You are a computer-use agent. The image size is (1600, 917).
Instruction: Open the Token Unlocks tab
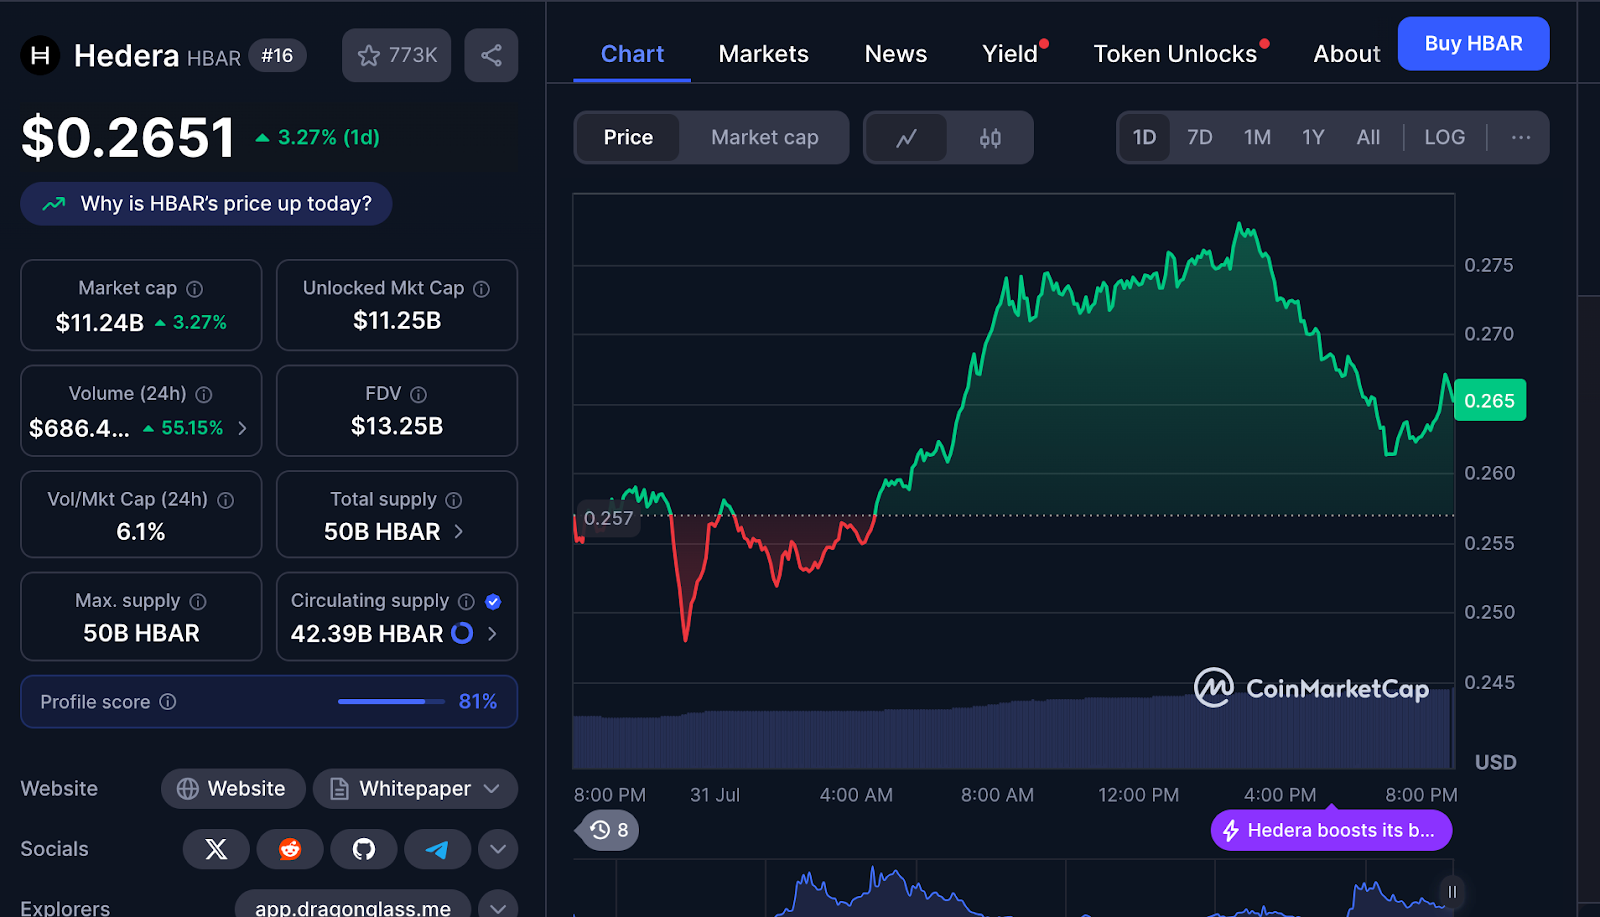point(1175,54)
